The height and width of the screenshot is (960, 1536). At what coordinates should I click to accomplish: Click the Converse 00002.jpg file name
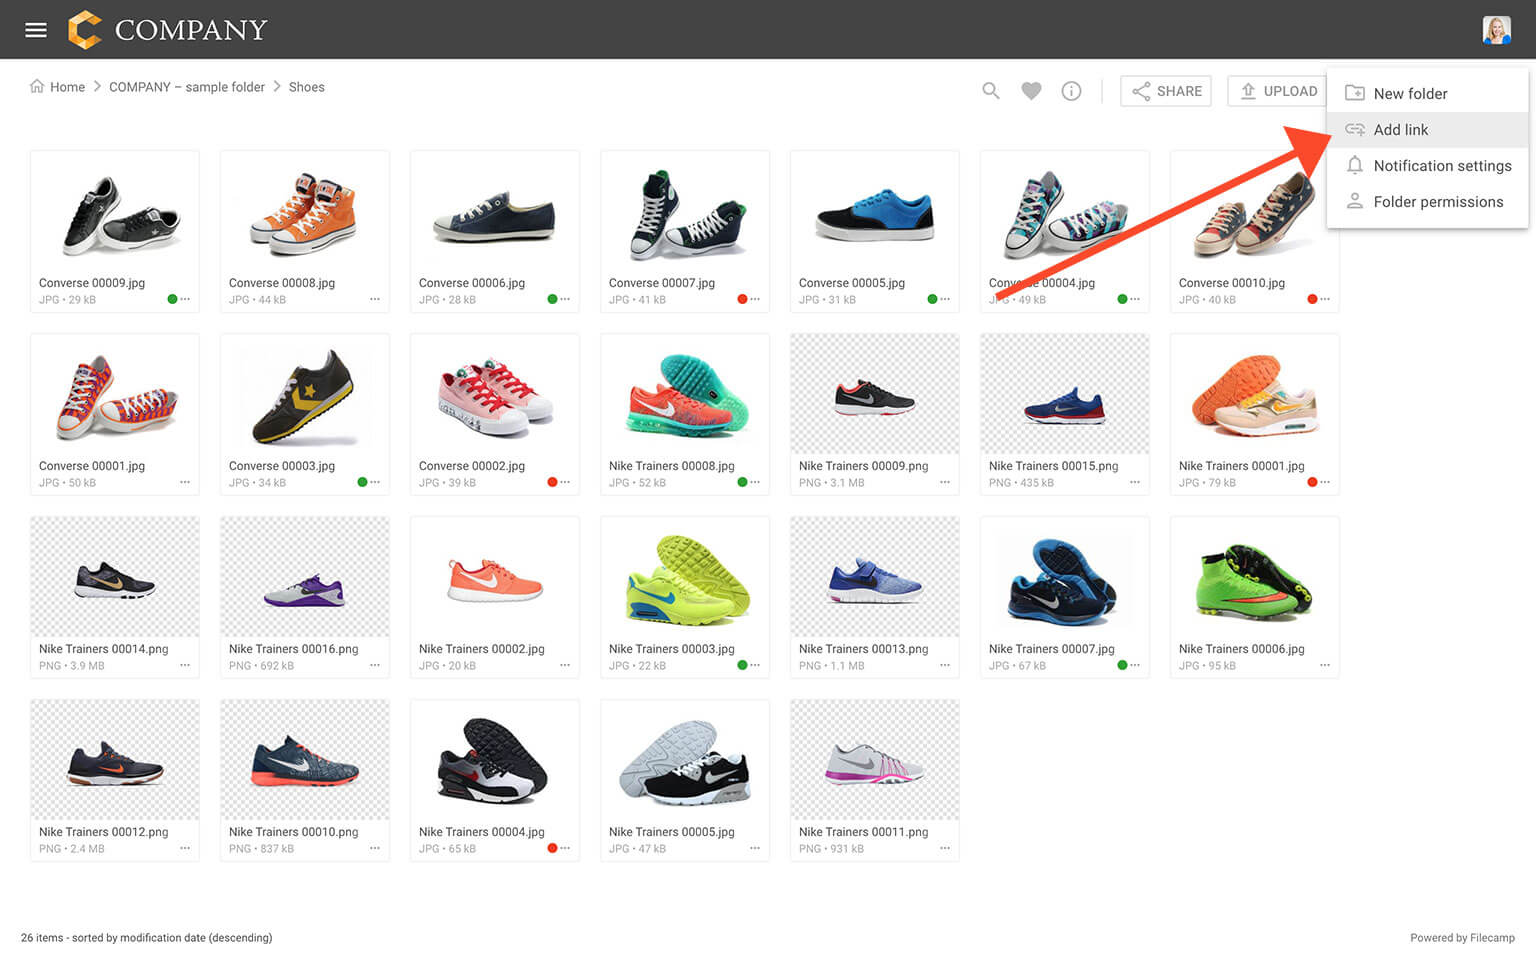coord(472,466)
